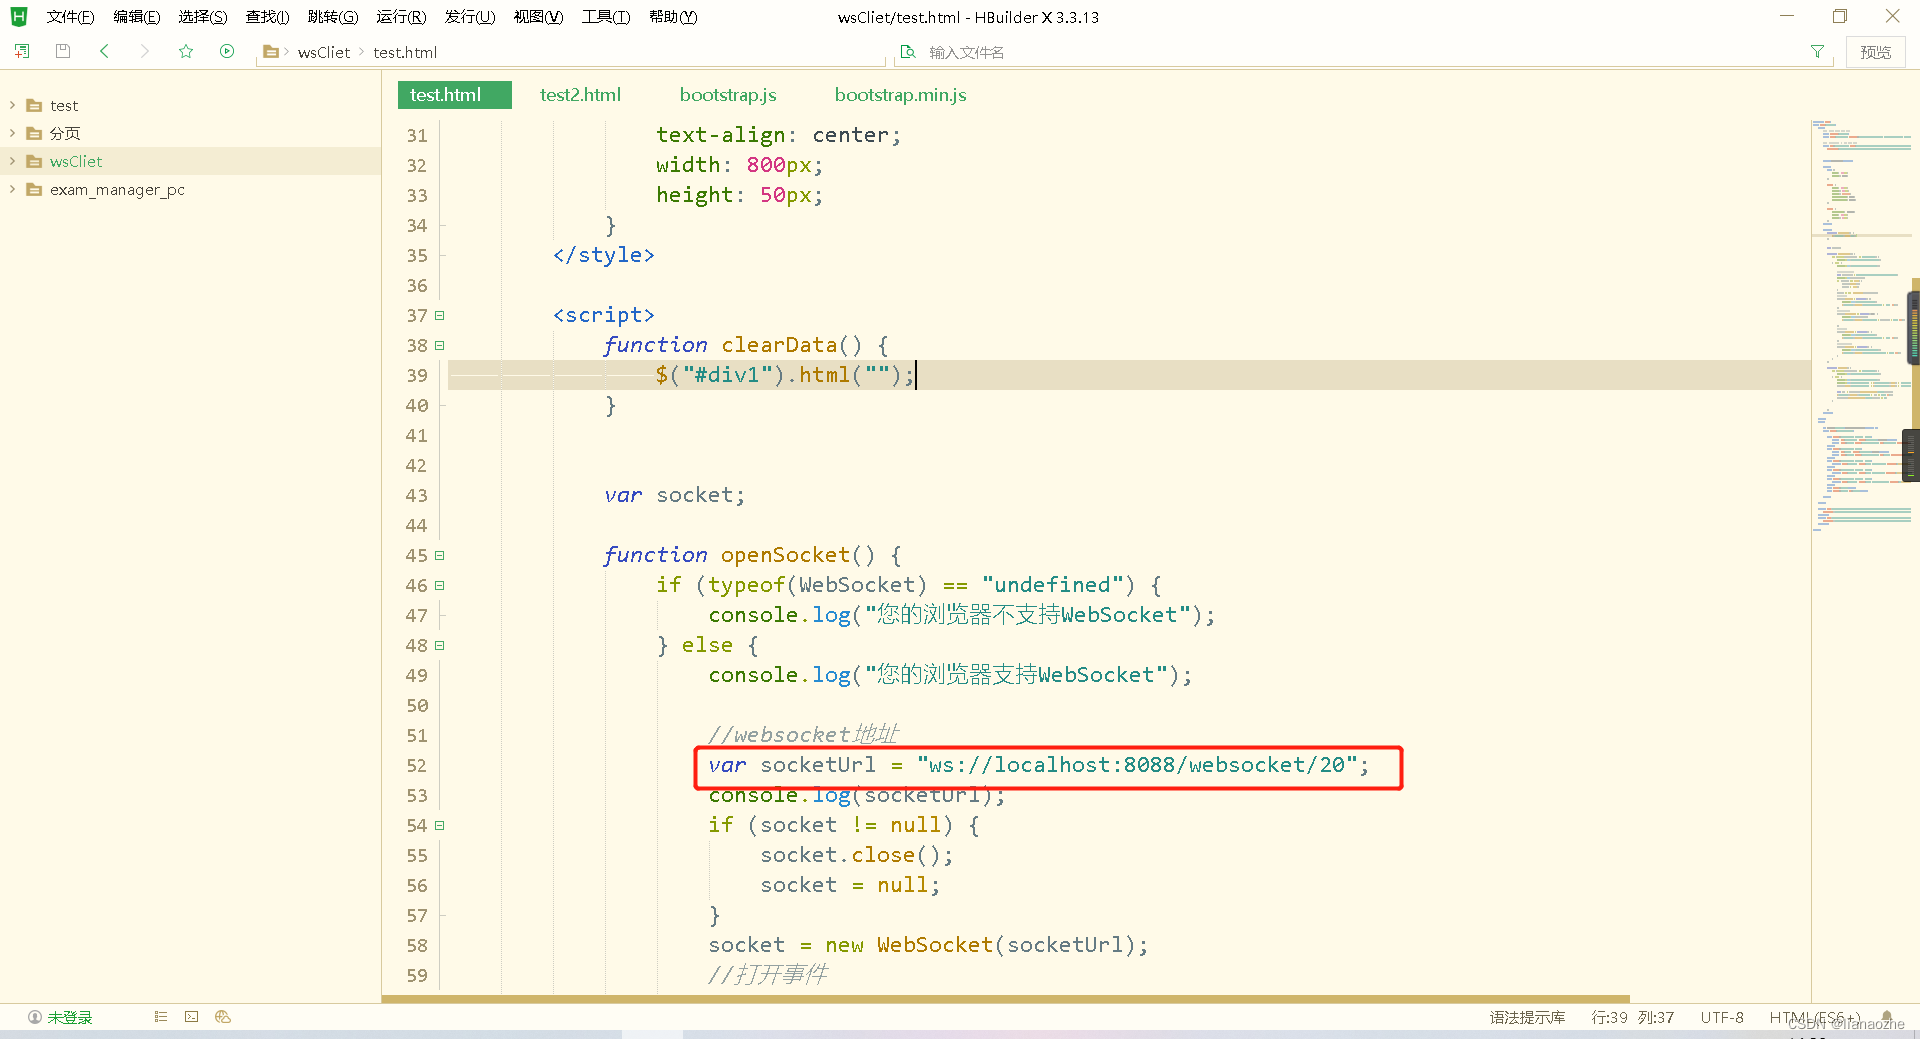
Task: Click the 'var socket;' code on line 43
Action: click(x=675, y=495)
